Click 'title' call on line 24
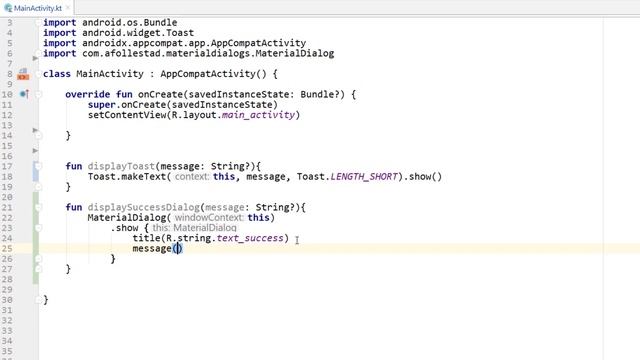The height and width of the screenshot is (360, 640). coord(147,238)
